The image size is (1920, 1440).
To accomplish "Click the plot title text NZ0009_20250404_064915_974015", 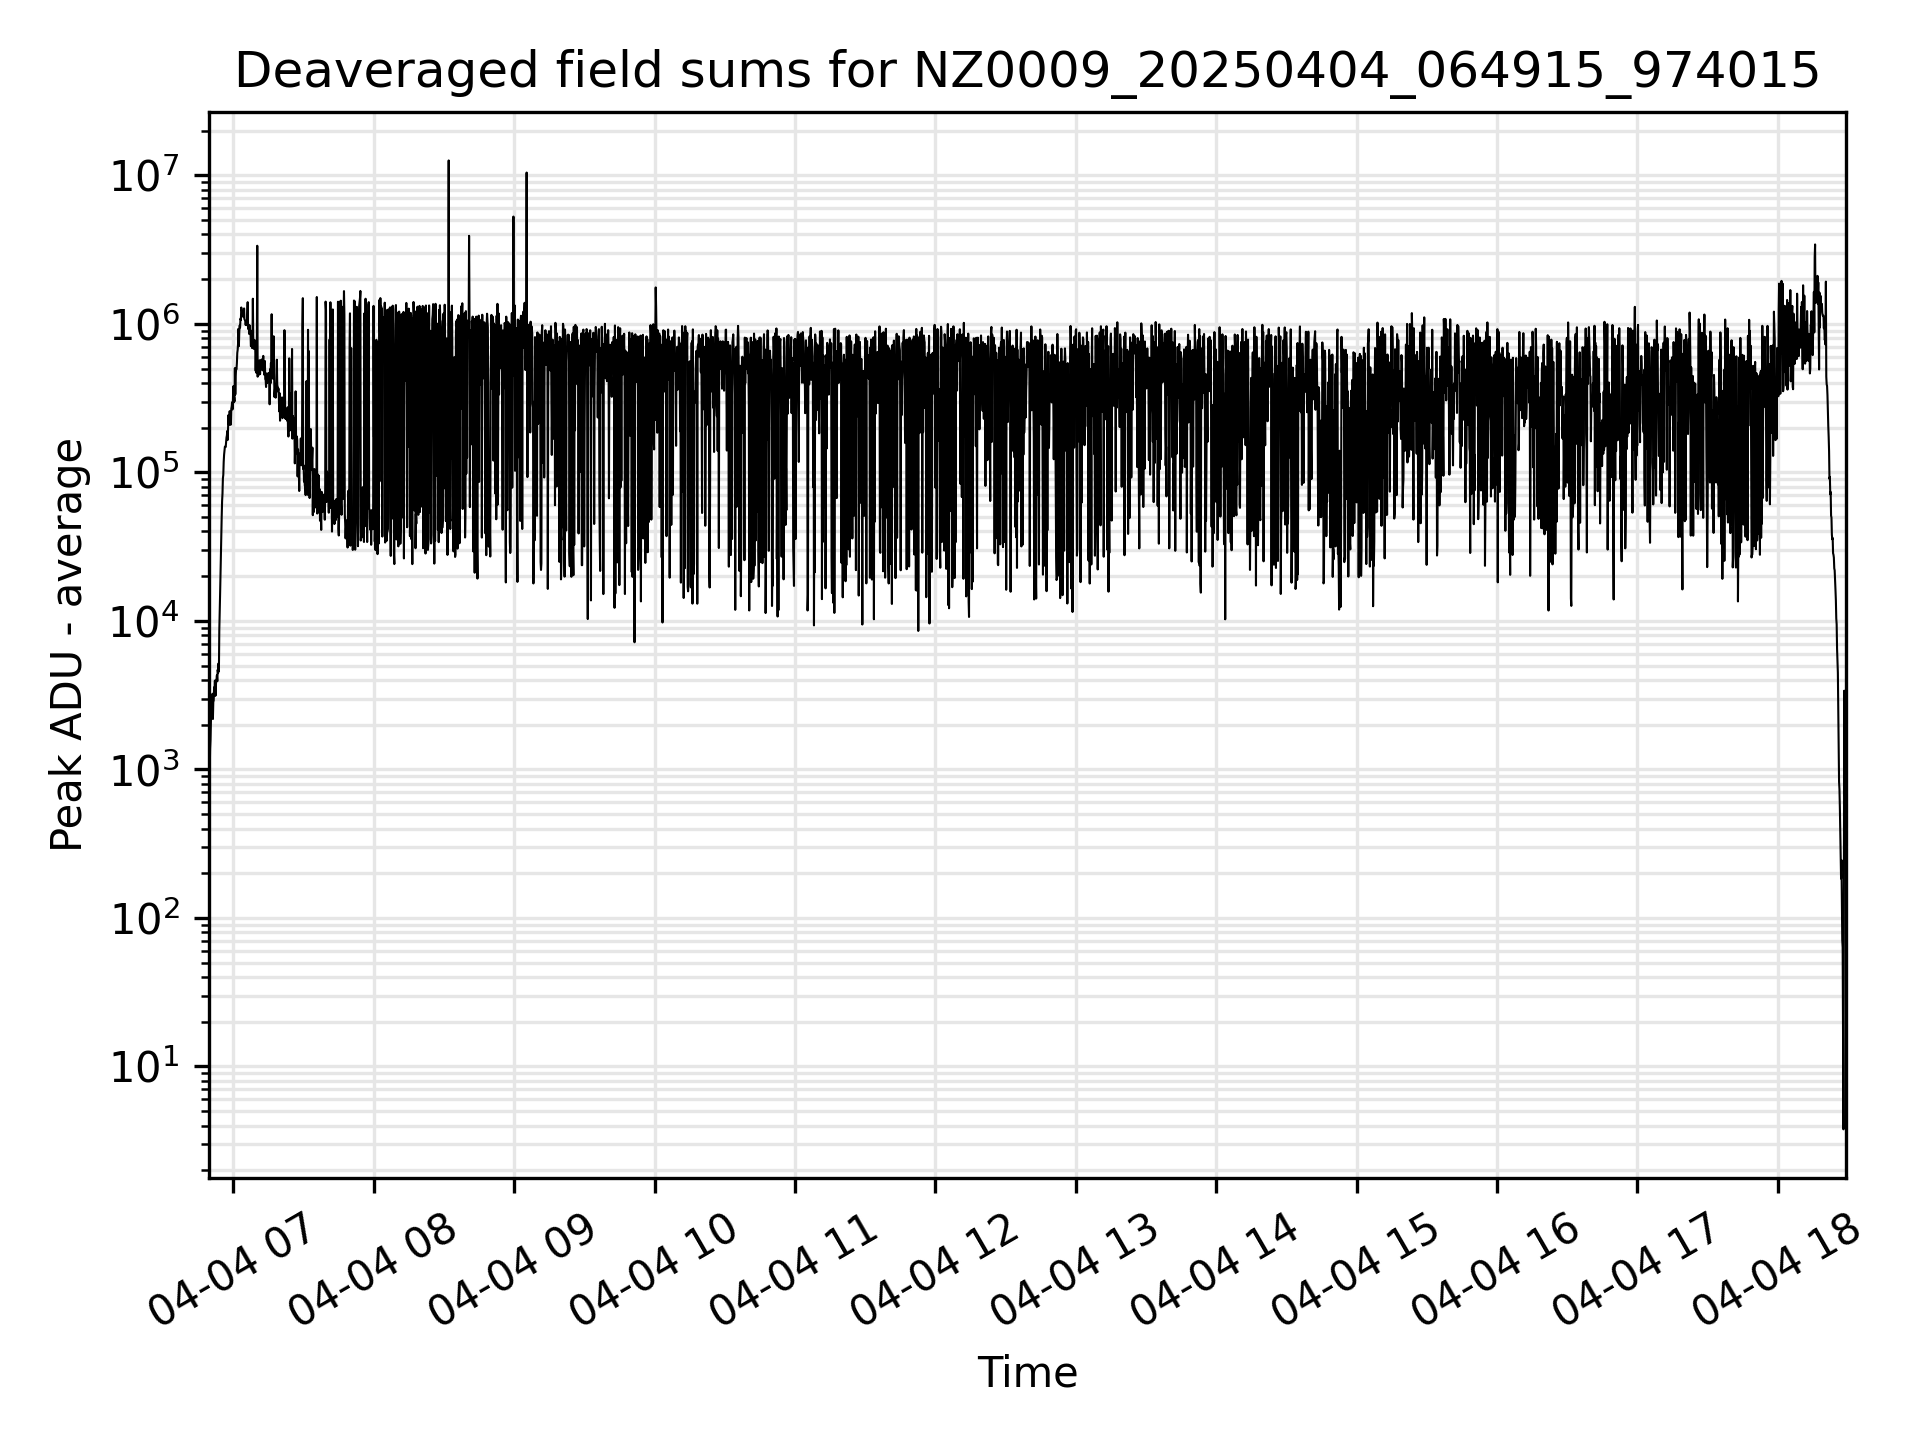I will coord(1366,71).
